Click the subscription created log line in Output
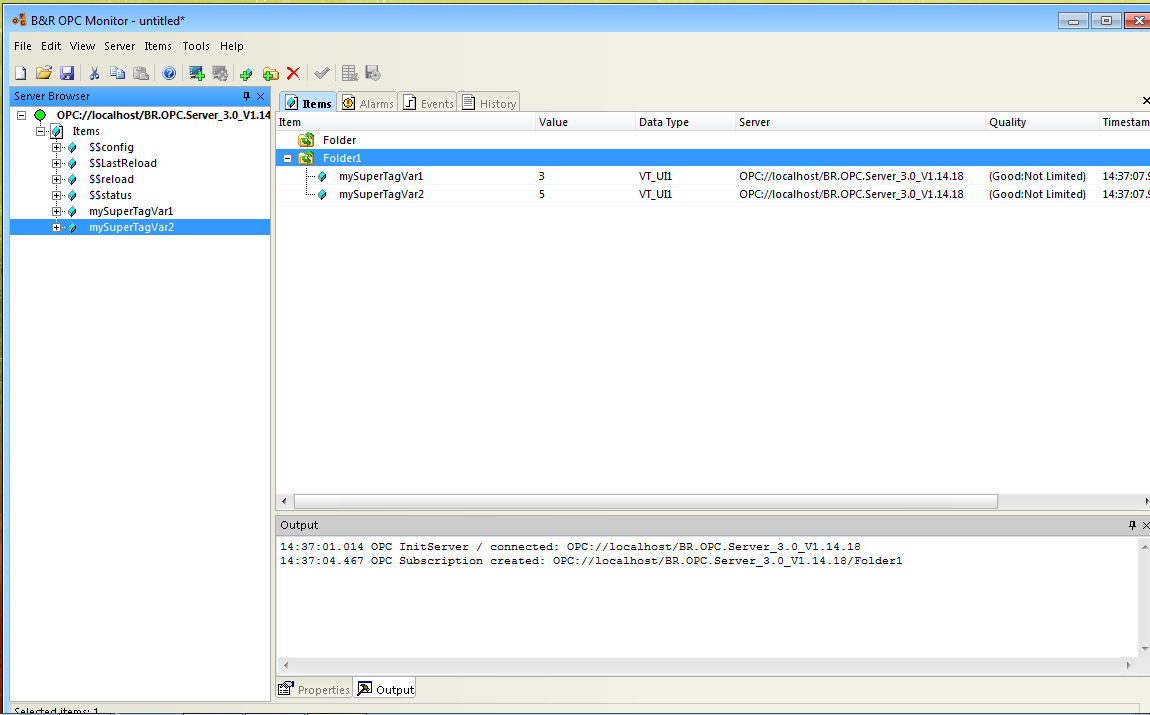The height and width of the screenshot is (715, 1150). (591, 561)
